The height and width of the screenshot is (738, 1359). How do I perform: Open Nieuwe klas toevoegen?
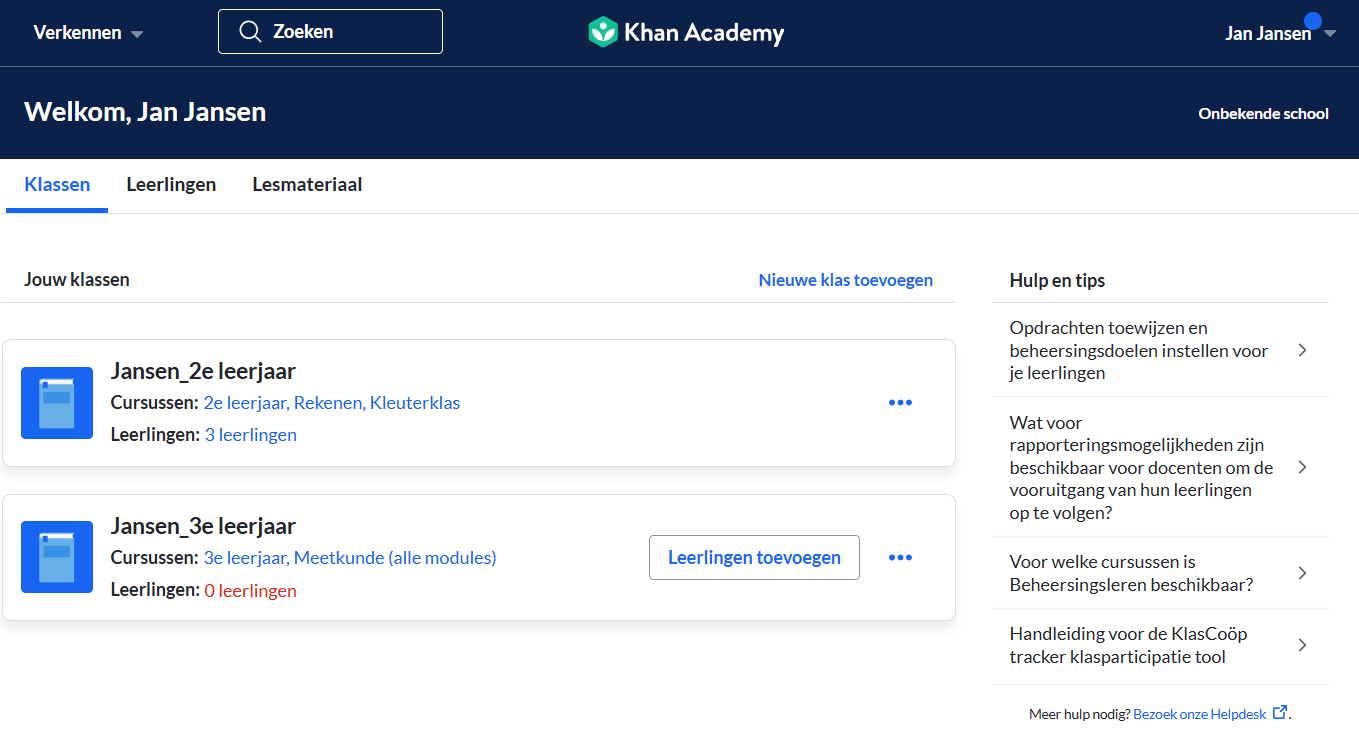click(845, 279)
